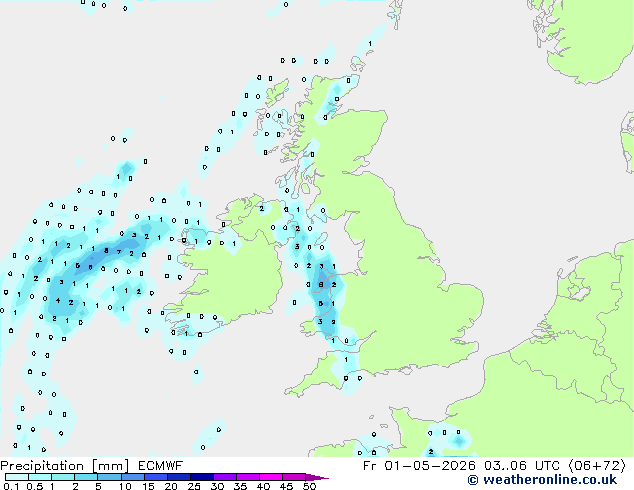Click the legend swatch between 5 and 10

(109, 477)
